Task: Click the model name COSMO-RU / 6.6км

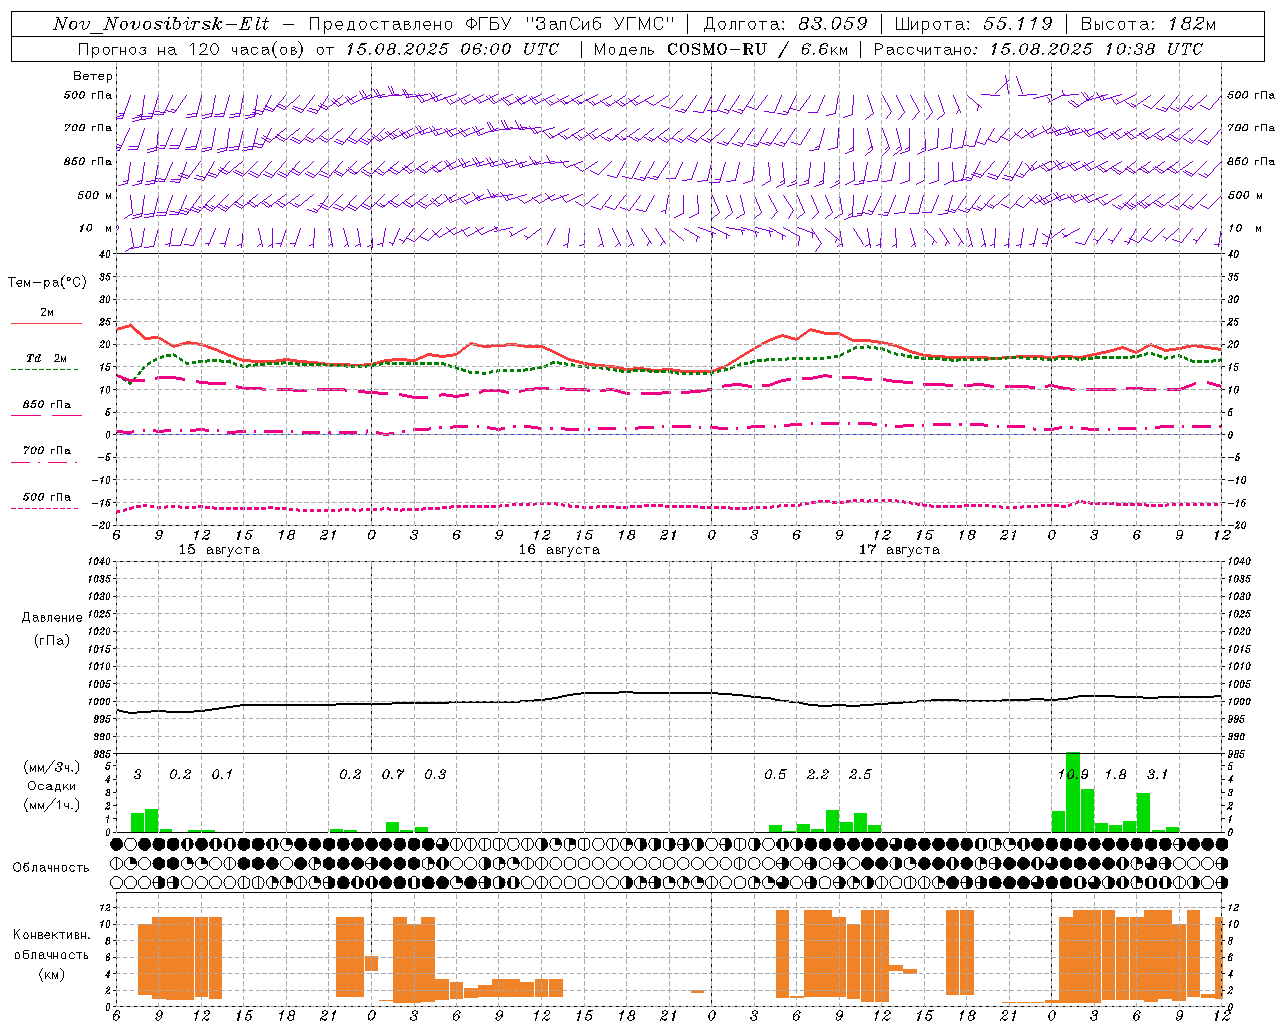Action: click(x=756, y=49)
